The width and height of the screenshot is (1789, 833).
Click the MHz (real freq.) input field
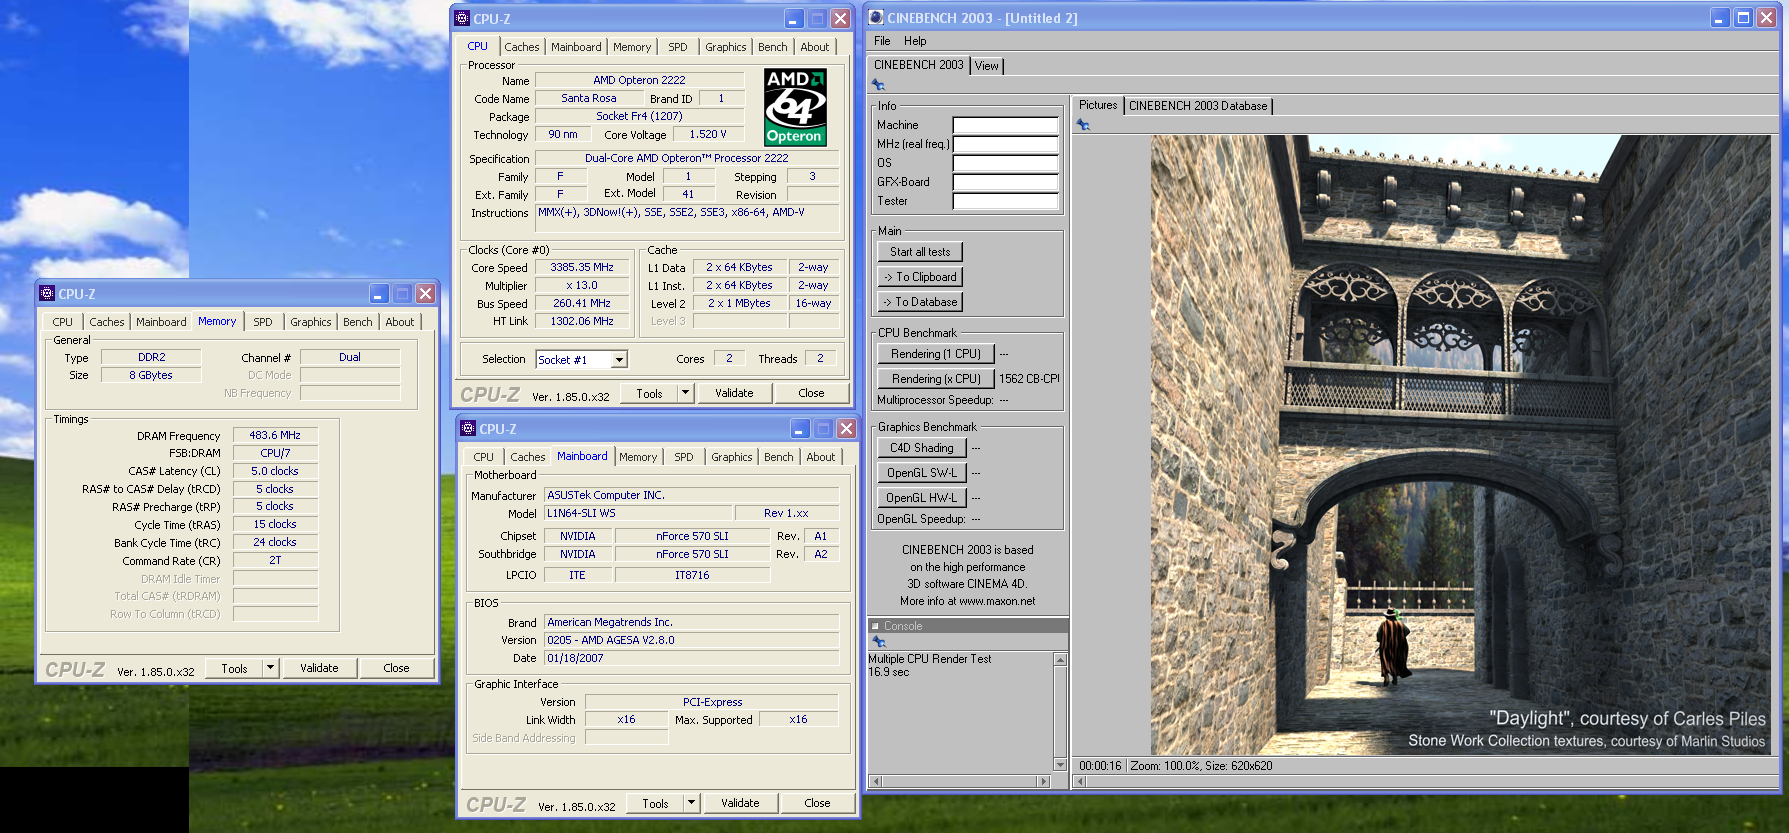pyautogui.click(x=1005, y=145)
